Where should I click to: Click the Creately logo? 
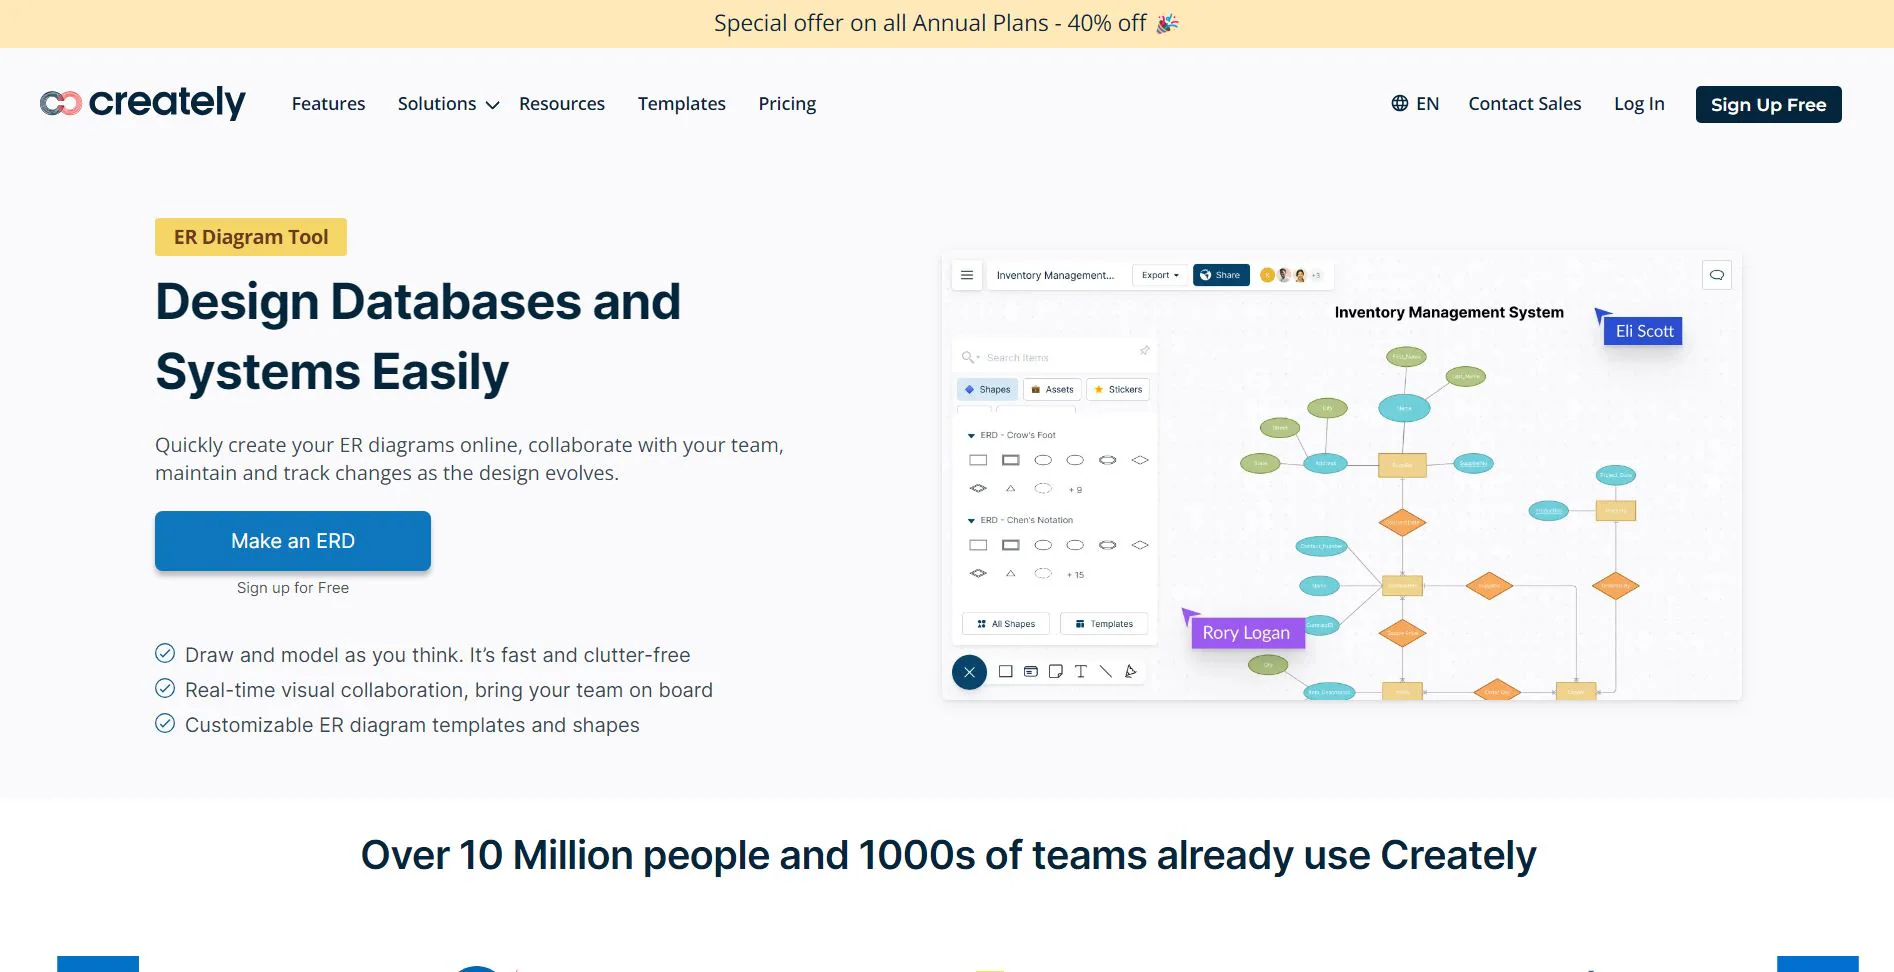[143, 103]
